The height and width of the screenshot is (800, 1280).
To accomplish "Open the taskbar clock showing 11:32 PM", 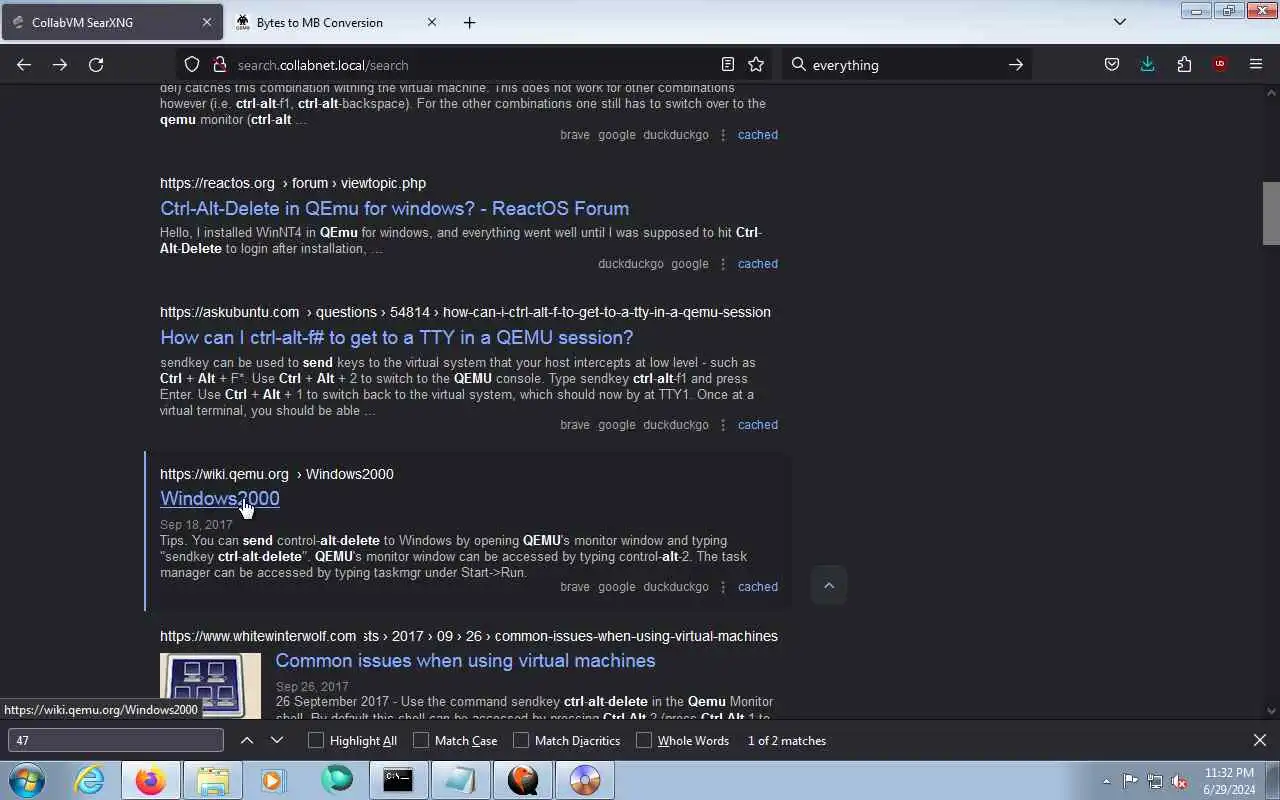I will (x=1229, y=781).
